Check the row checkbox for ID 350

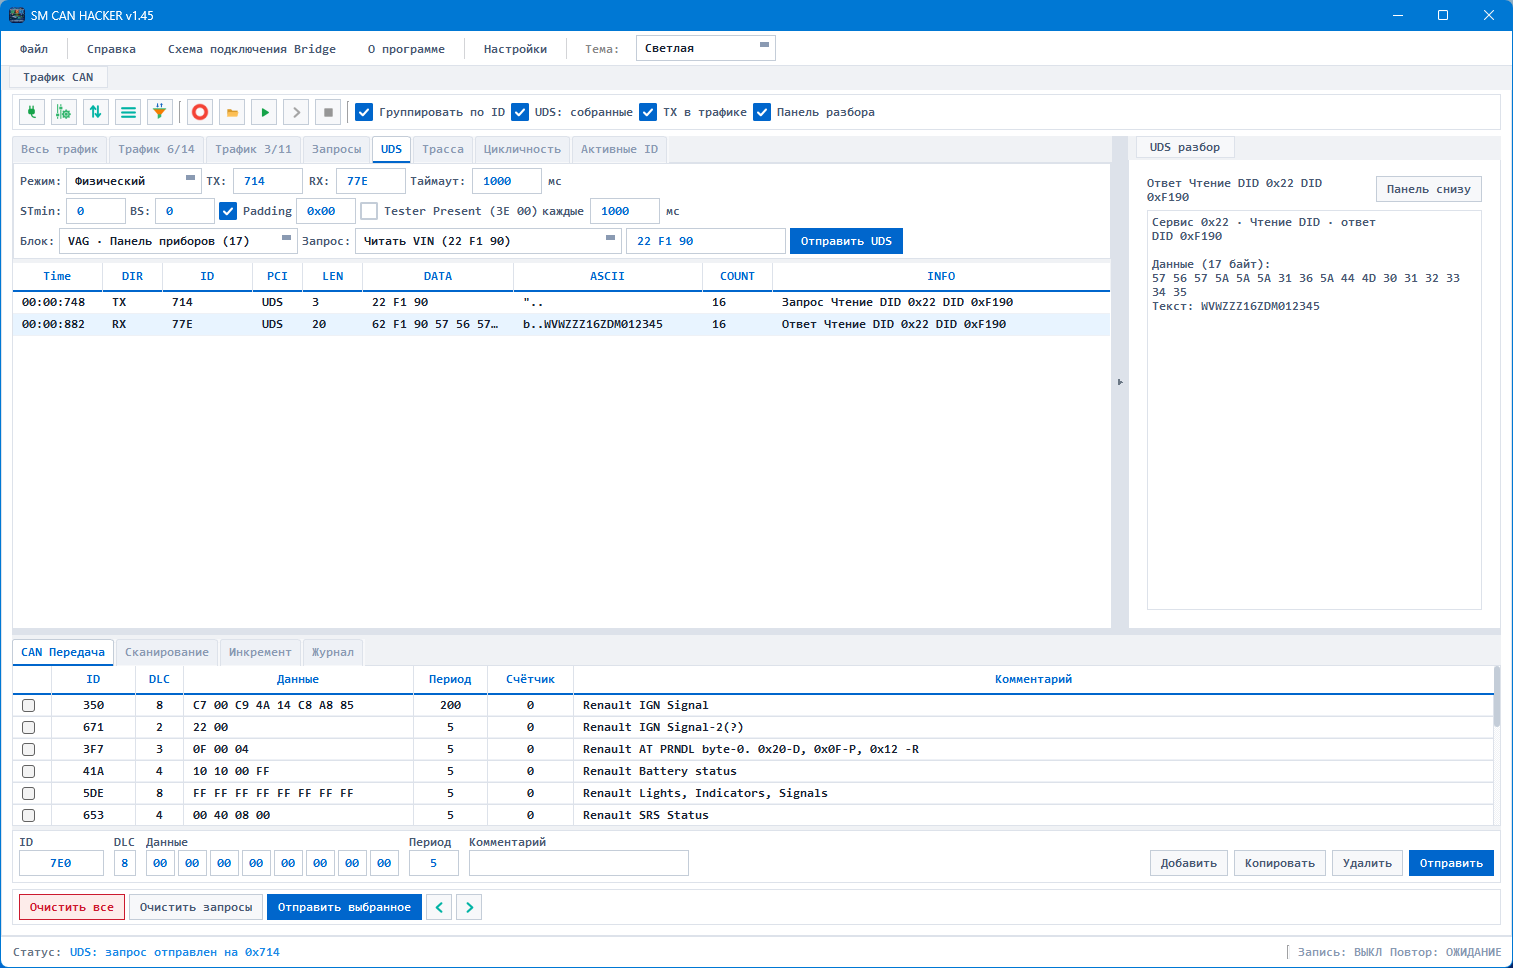click(28, 705)
